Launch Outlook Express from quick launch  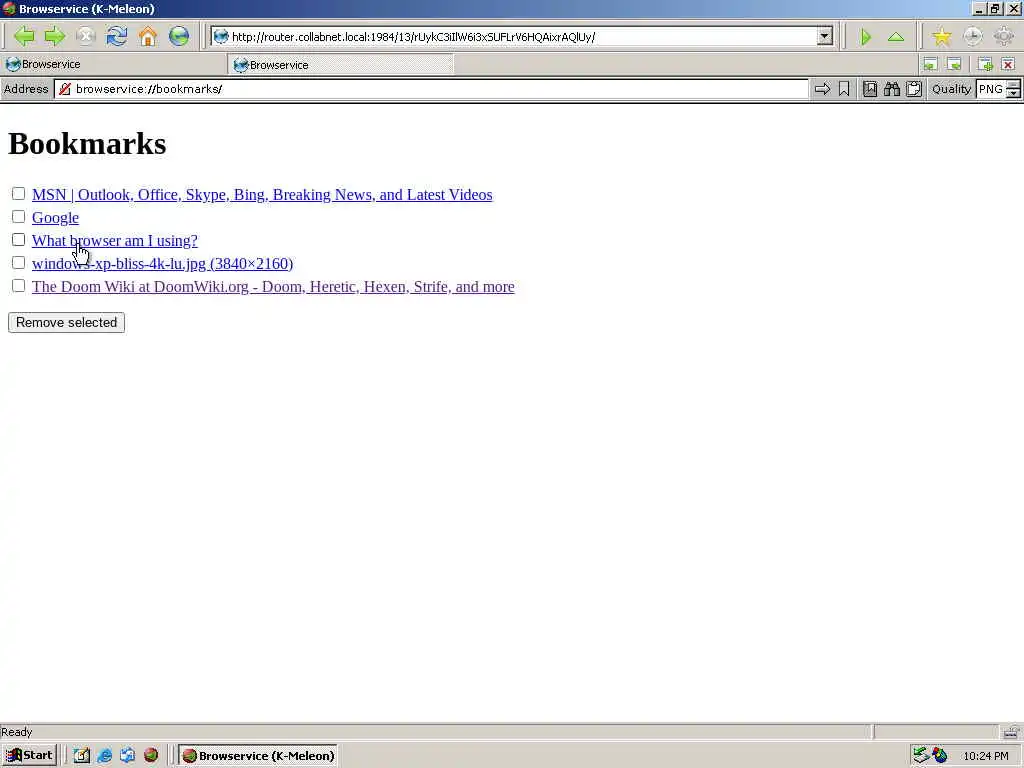[127, 756]
